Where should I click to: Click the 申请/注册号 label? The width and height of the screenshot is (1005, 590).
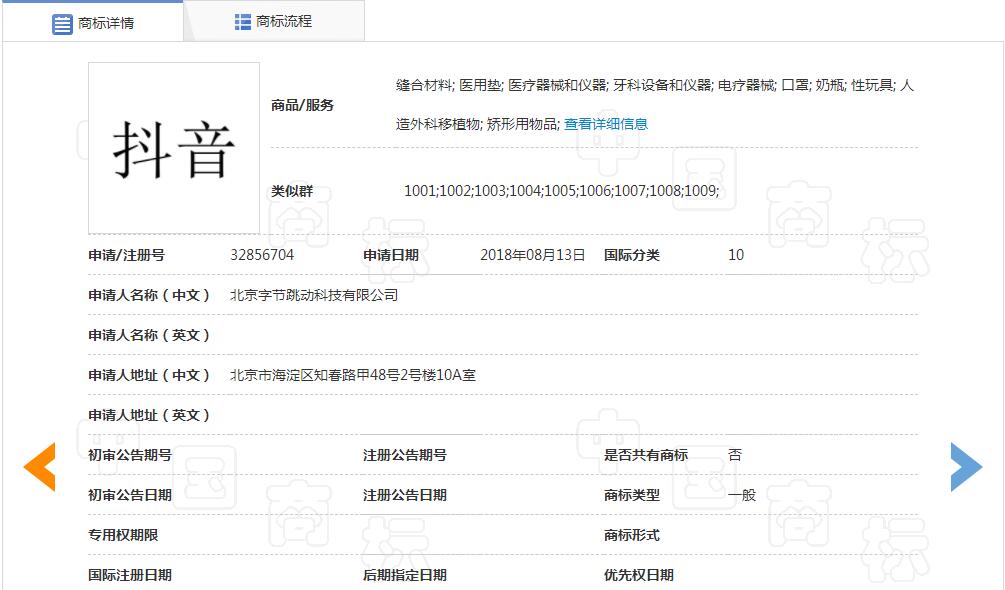point(126,255)
